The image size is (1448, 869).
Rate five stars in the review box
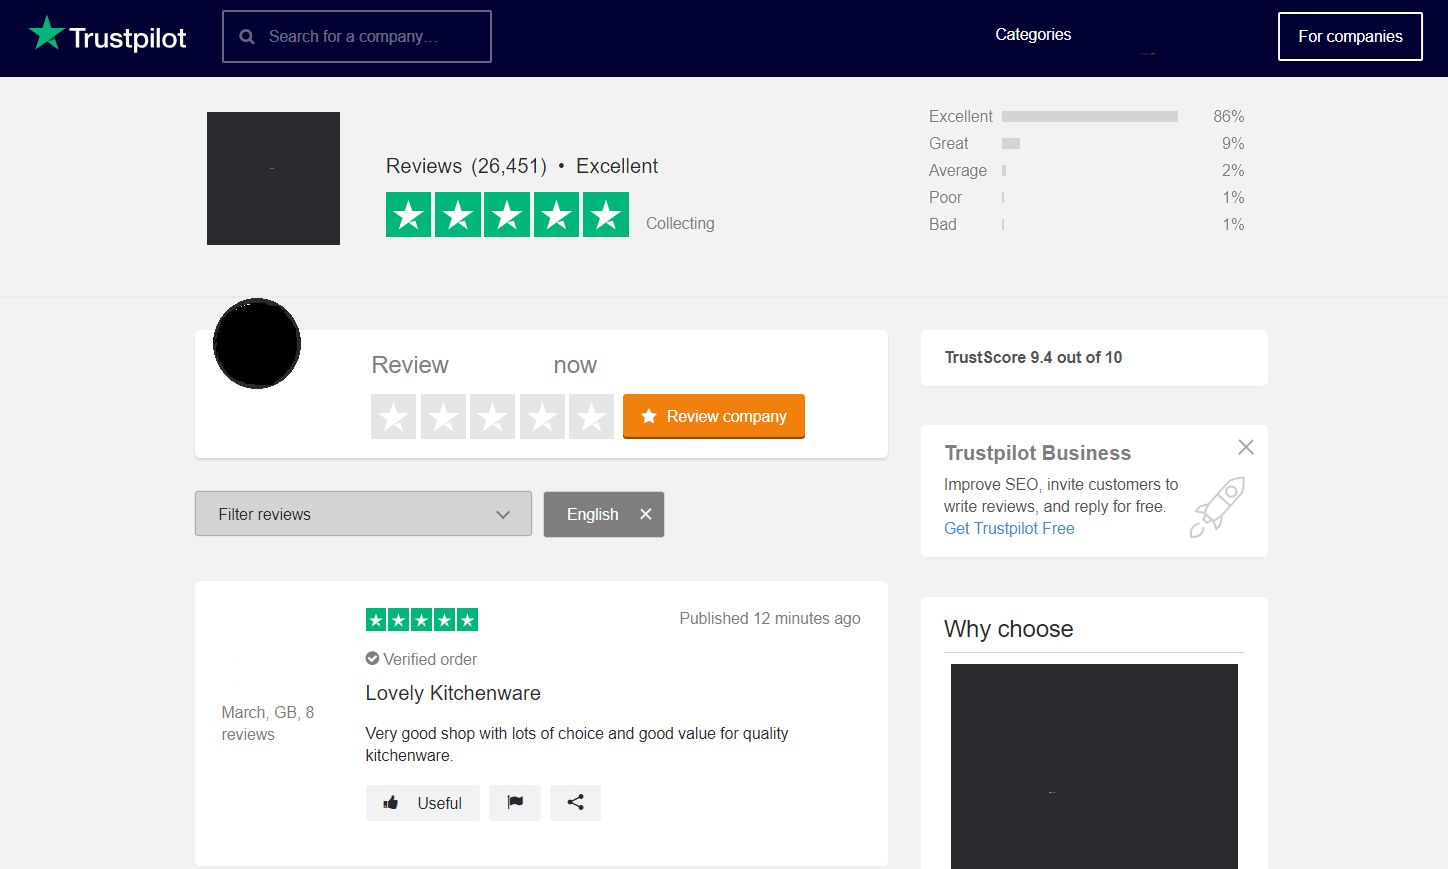tap(591, 416)
